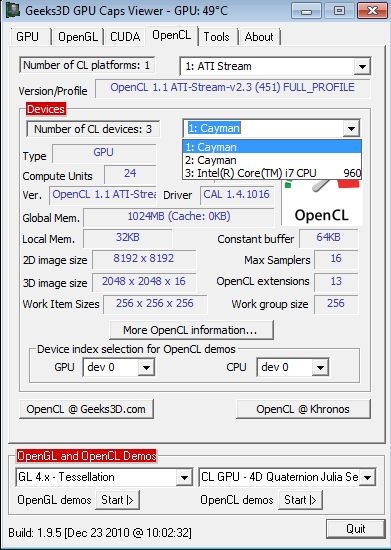Viewport: 391px width, 550px height.
Task: Start the OpenGL demo
Action: (117, 500)
